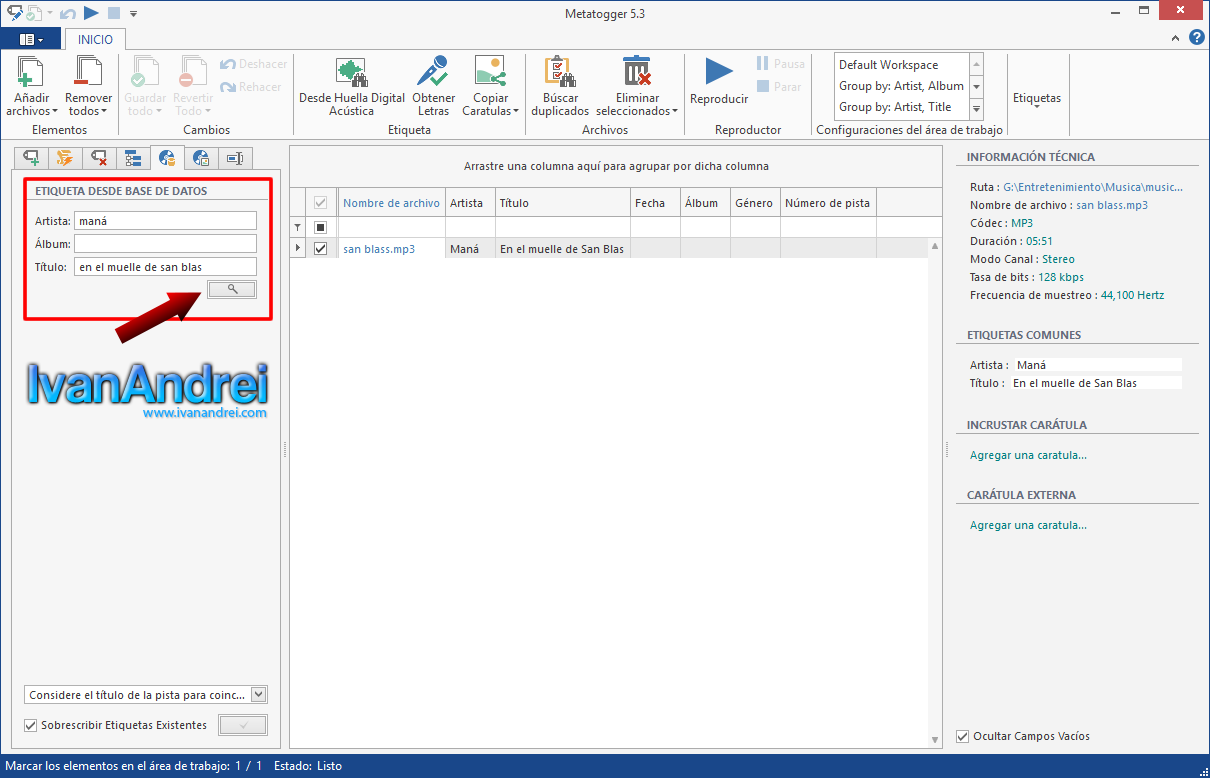The height and width of the screenshot is (778, 1210).
Task: Toggle the filter row checkbox
Action: [x=321, y=228]
